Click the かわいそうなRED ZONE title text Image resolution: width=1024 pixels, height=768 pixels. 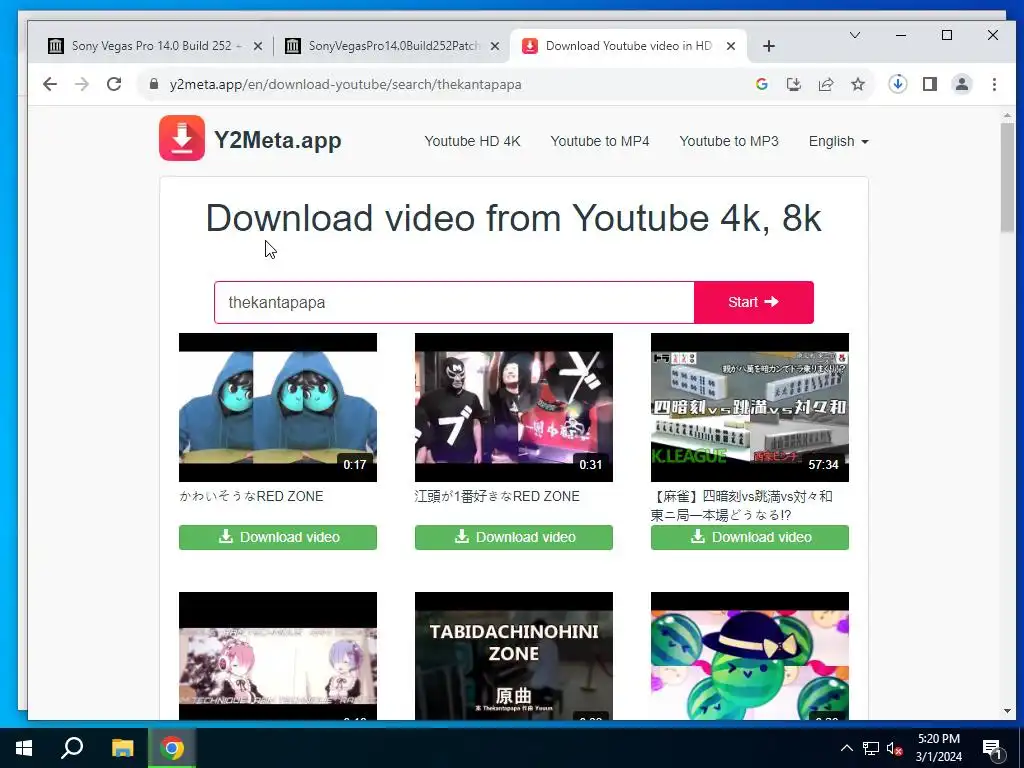click(x=251, y=496)
